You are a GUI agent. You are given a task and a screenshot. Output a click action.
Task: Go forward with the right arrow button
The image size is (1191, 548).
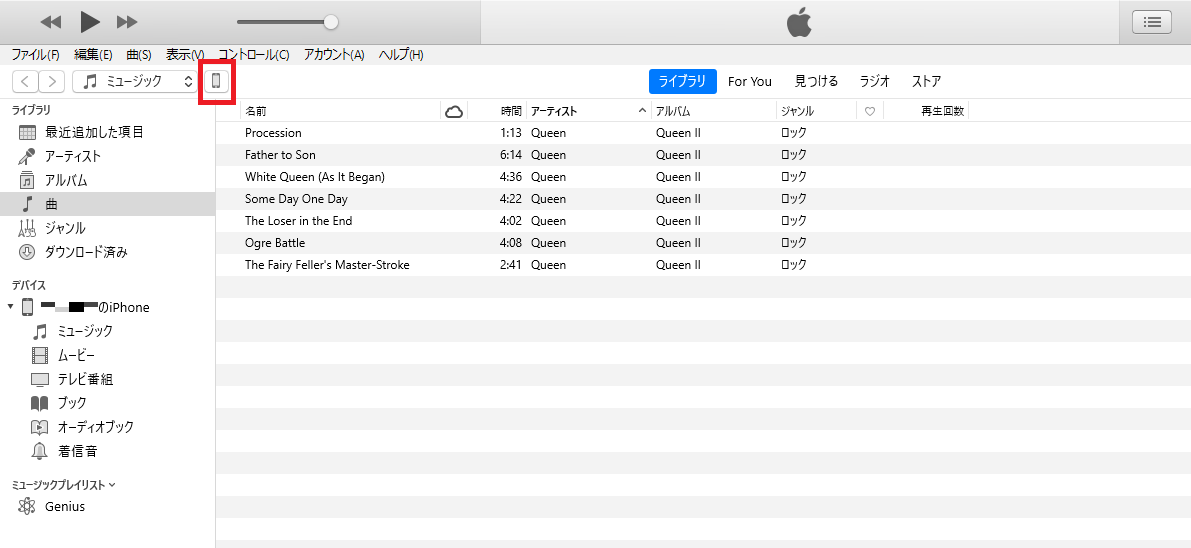(x=52, y=81)
